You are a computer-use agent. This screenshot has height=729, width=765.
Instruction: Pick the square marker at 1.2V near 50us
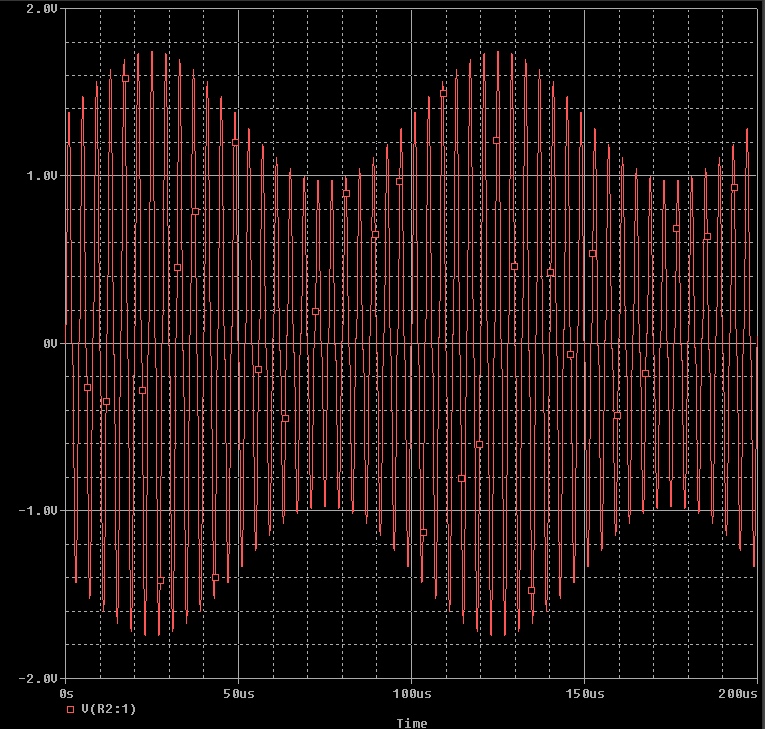236,142
